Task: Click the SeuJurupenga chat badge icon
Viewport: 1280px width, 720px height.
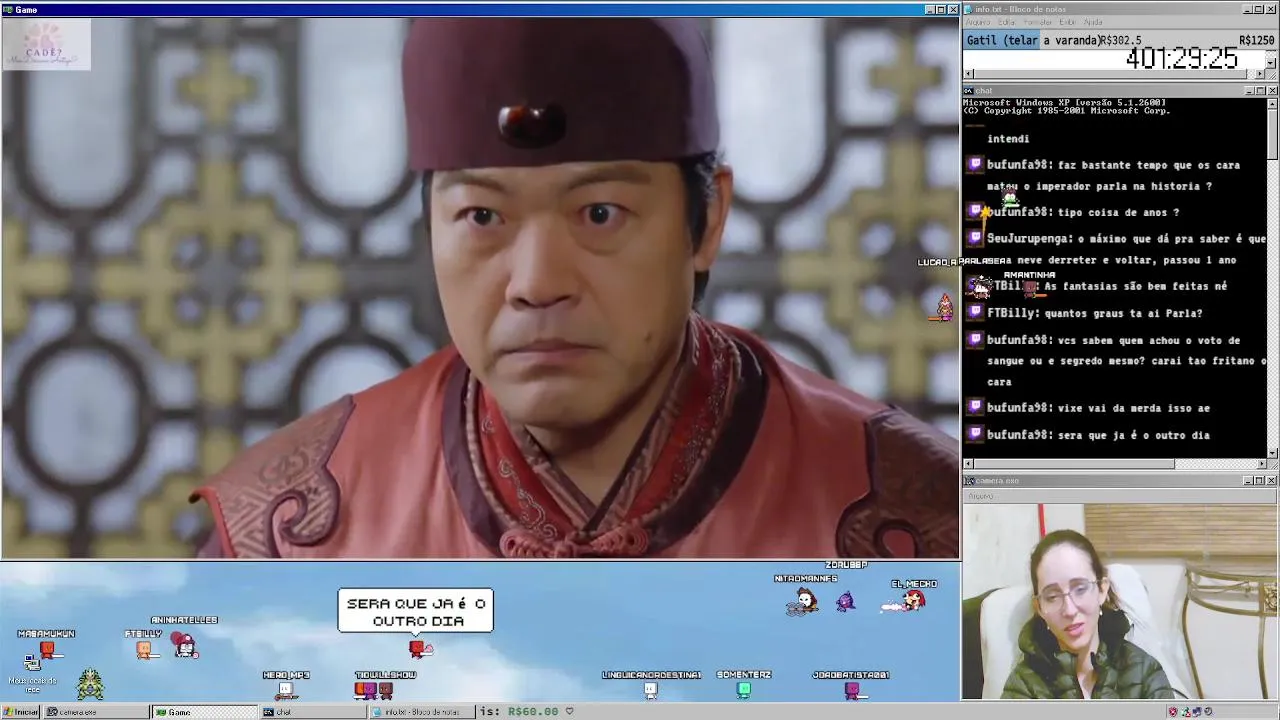Action: [x=975, y=238]
